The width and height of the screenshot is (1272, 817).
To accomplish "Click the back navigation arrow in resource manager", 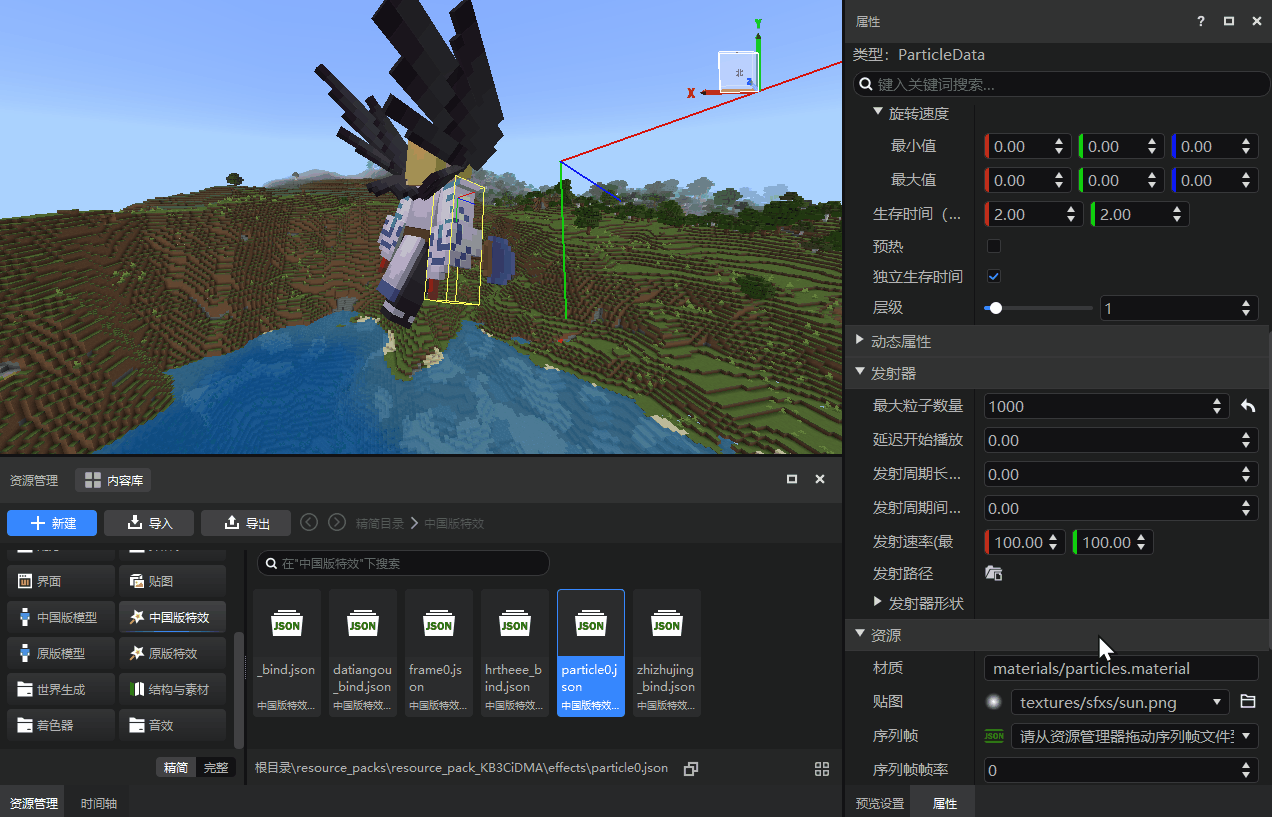I will click(x=309, y=522).
